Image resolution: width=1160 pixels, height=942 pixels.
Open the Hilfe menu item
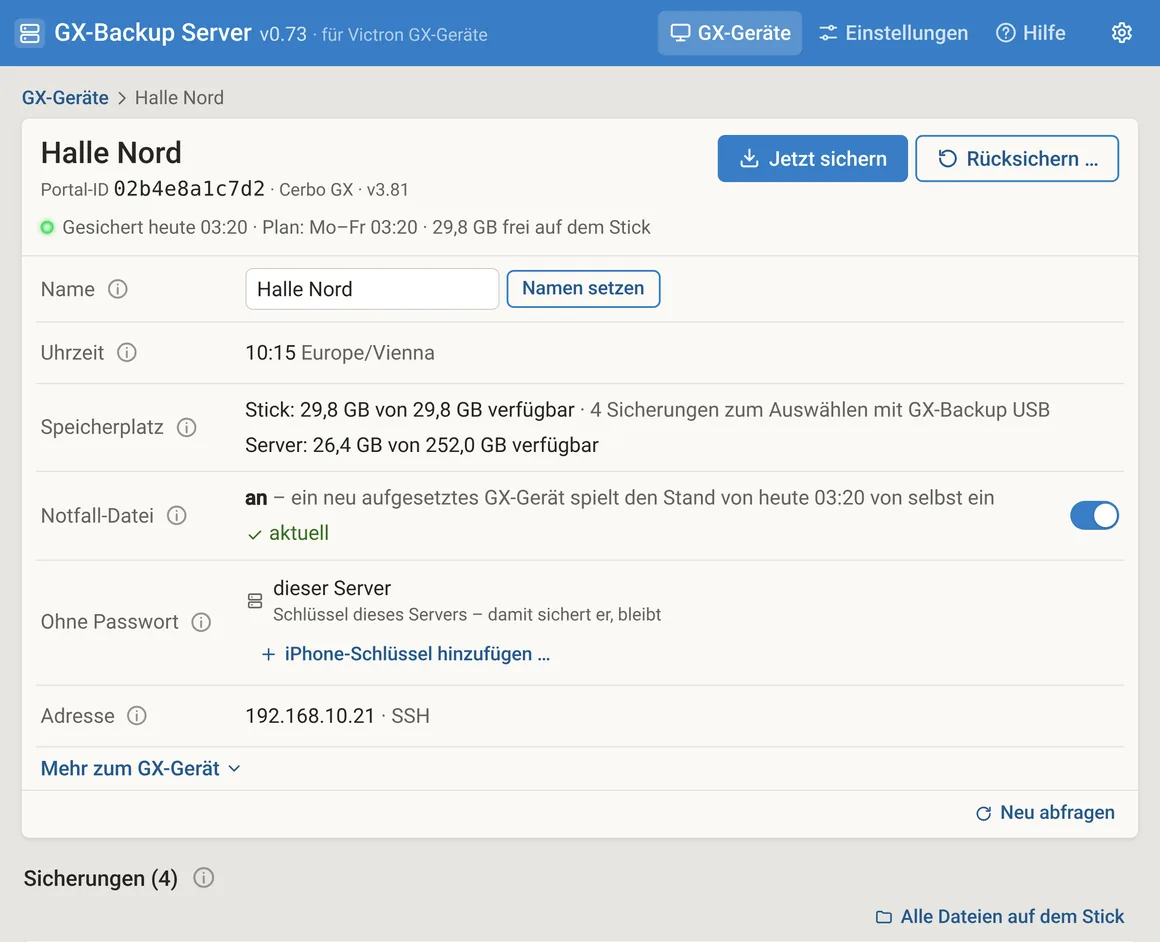click(x=1031, y=33)
